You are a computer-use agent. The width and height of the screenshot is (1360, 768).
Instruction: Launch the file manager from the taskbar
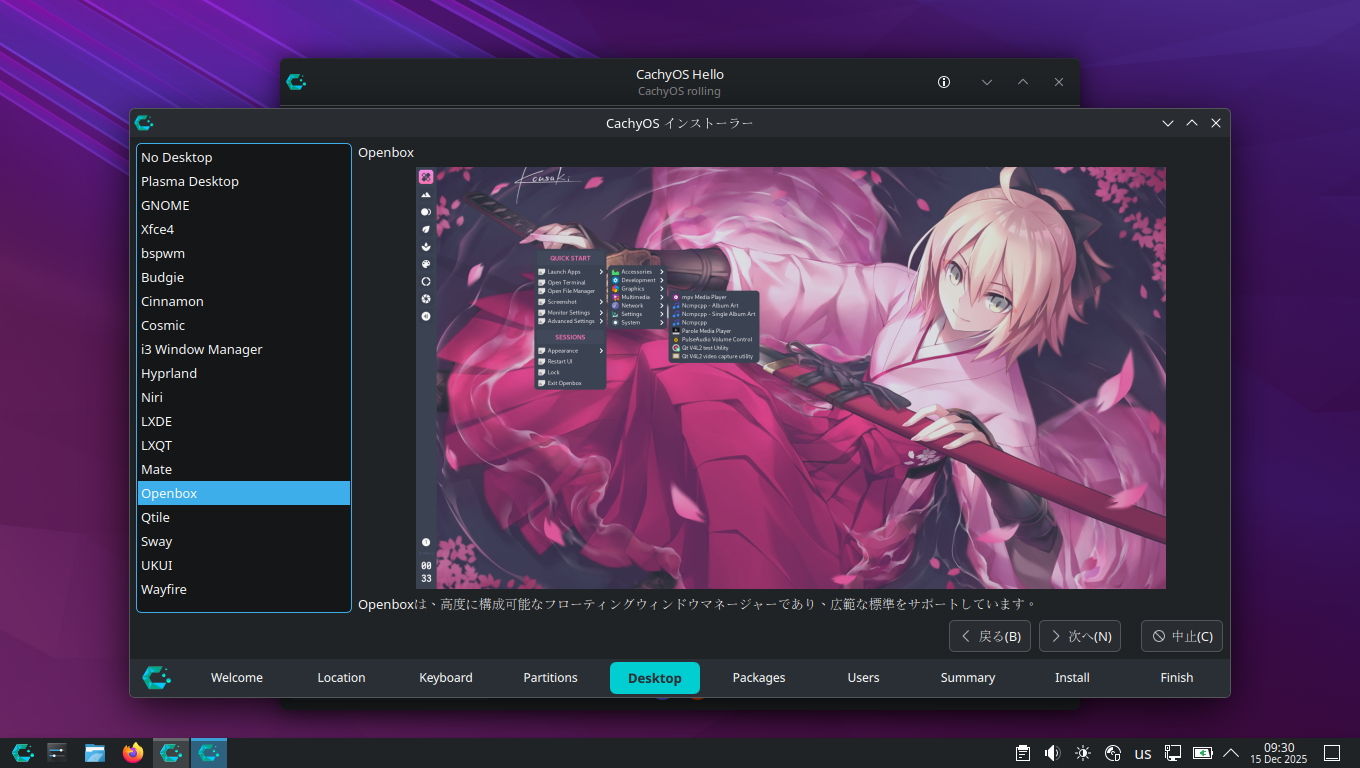pyautogui.click(x=95, y=753)
